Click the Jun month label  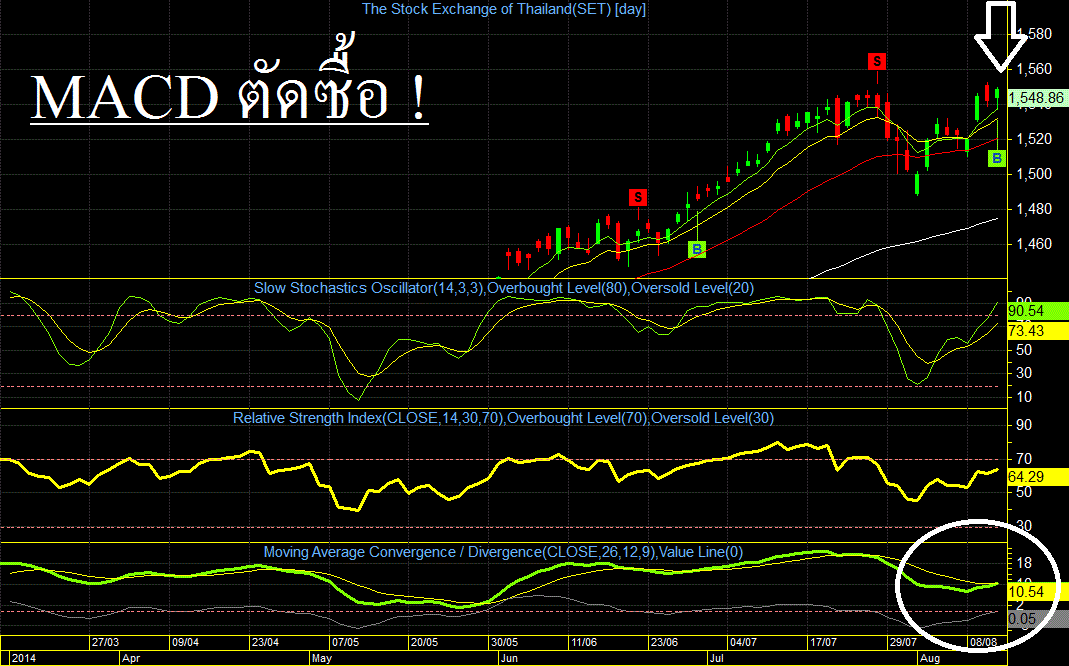click(x=509, y=659)
